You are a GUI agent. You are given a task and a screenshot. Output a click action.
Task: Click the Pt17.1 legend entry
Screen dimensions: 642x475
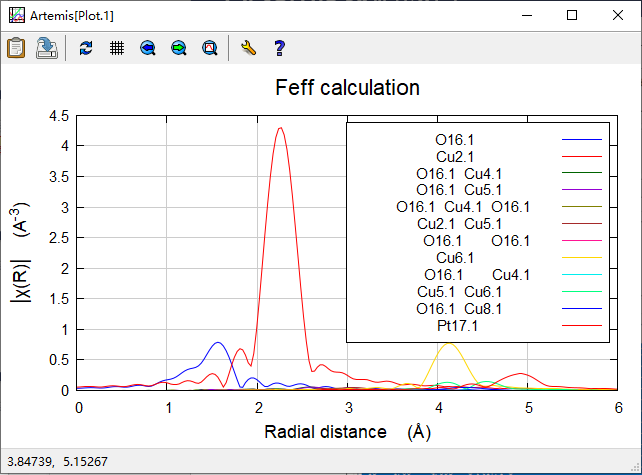(x=457, y=326)
